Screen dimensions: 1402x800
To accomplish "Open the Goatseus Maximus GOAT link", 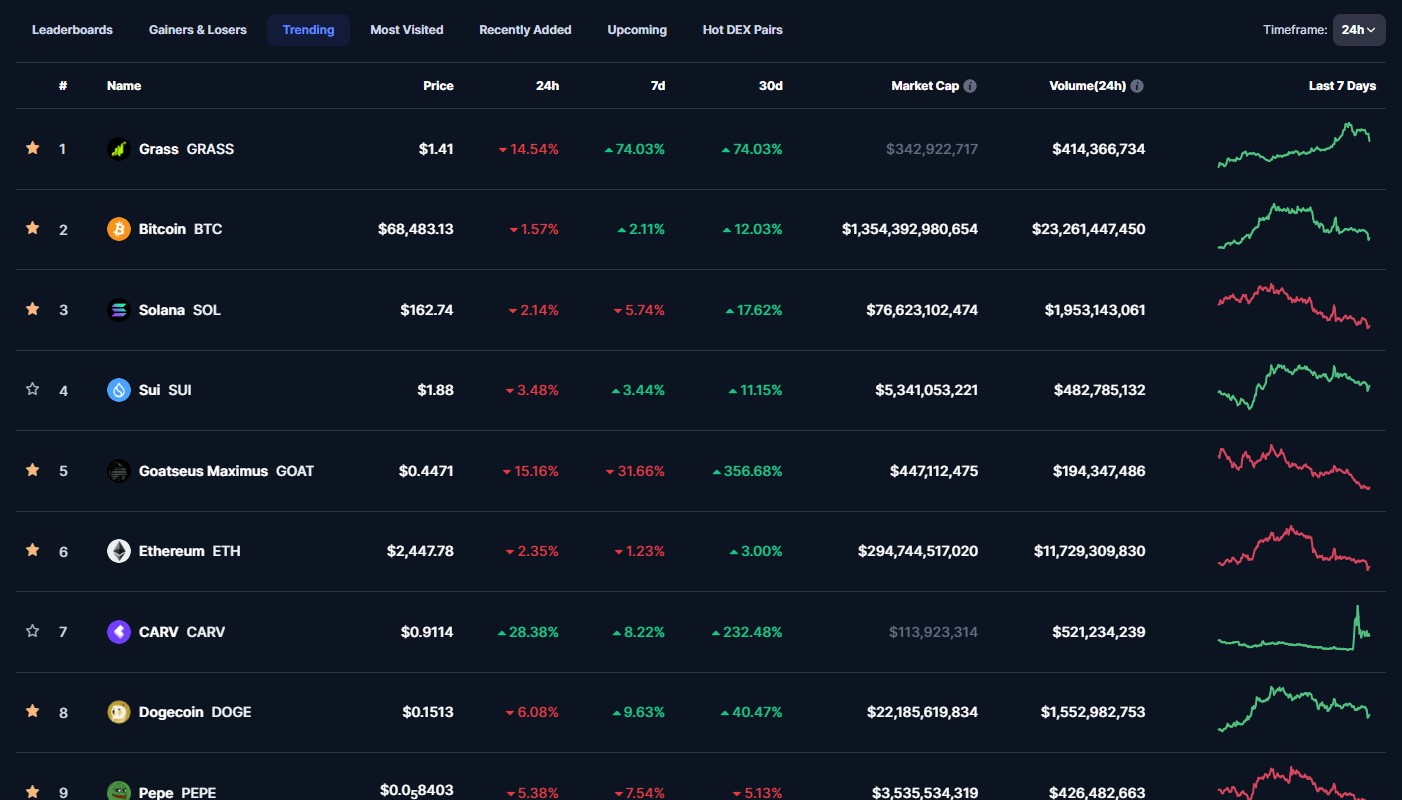I will click(210, 471).
